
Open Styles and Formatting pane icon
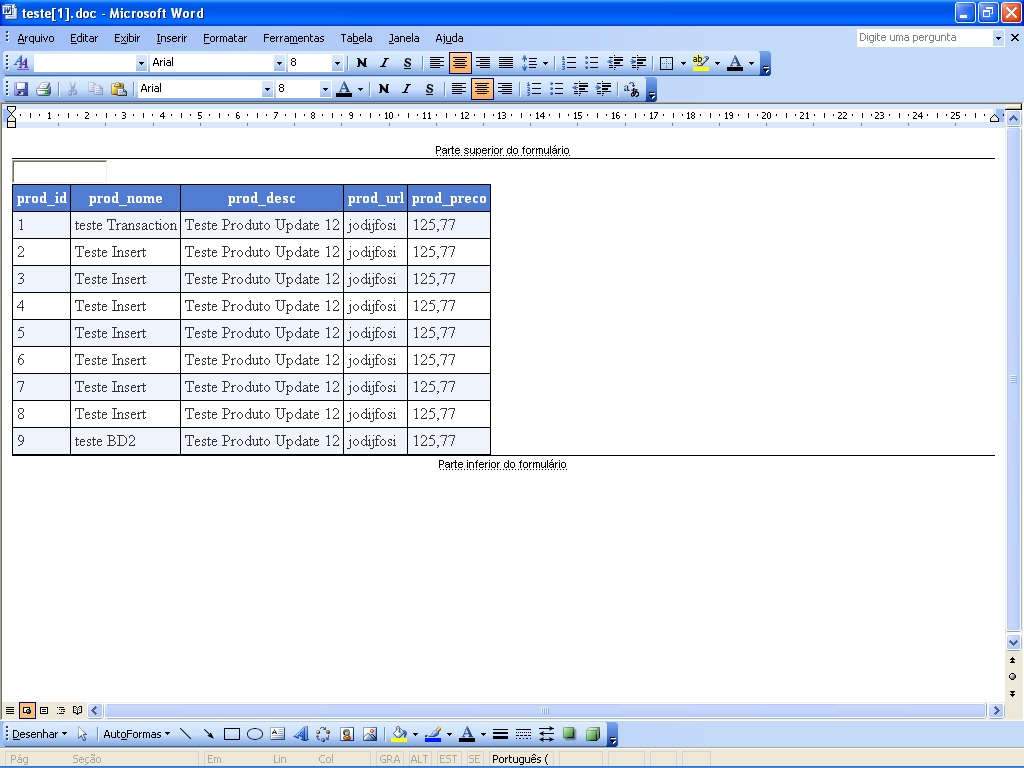21,63
